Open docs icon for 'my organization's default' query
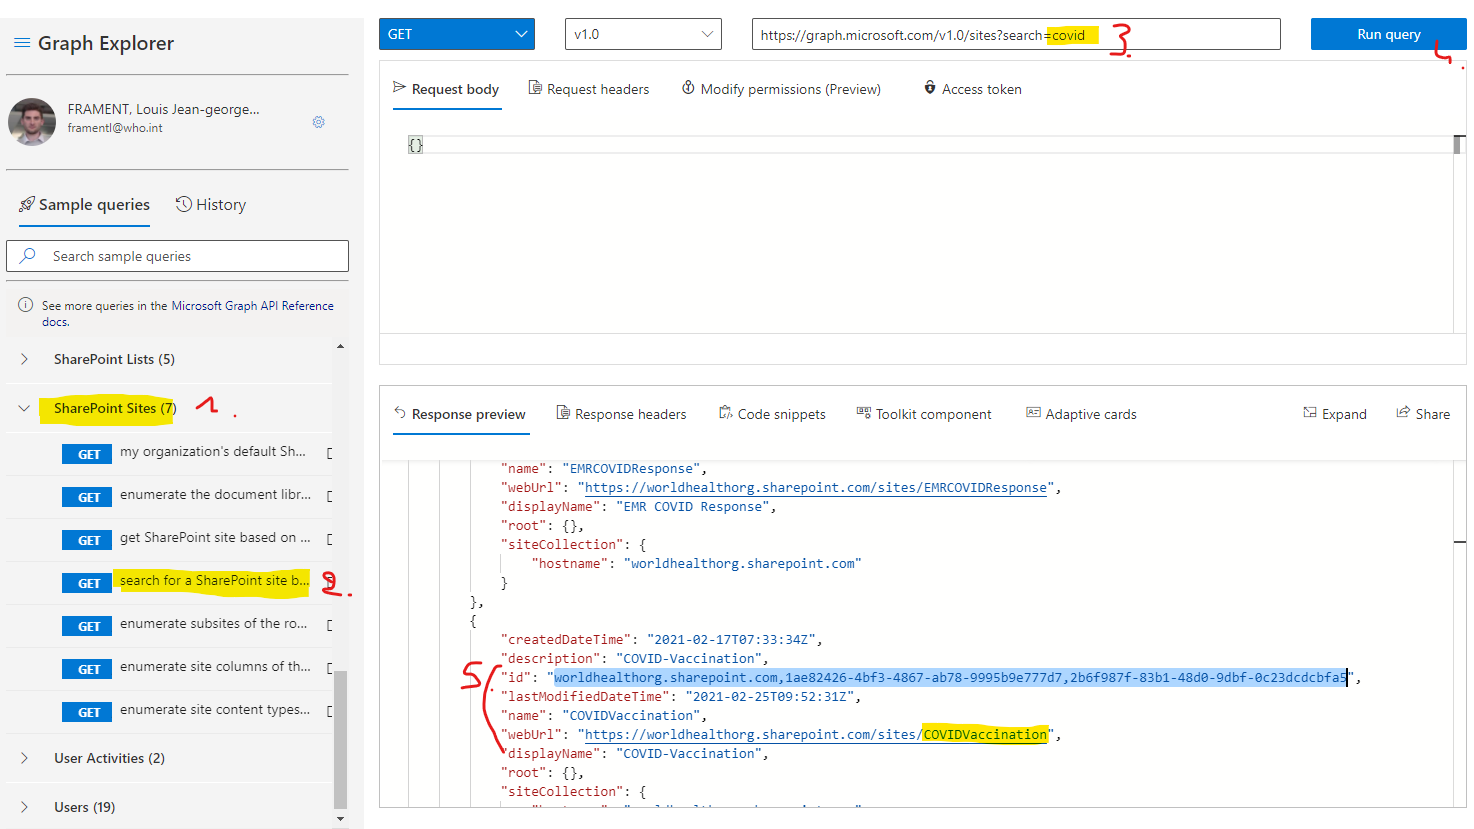 (329, 453)
